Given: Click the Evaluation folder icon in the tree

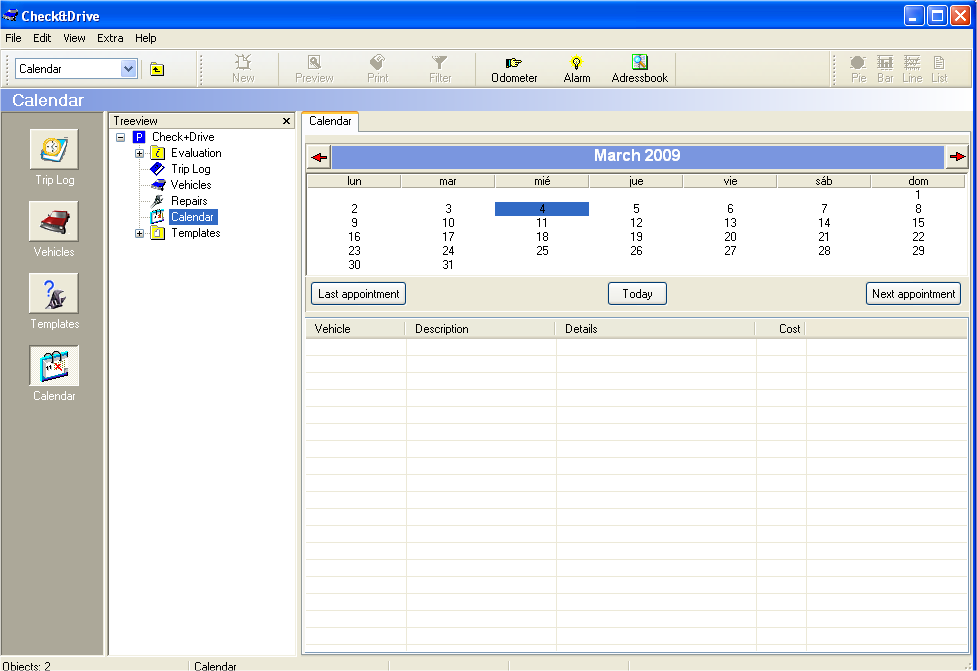Looking at the screenshot, I should tap(158, 153).
